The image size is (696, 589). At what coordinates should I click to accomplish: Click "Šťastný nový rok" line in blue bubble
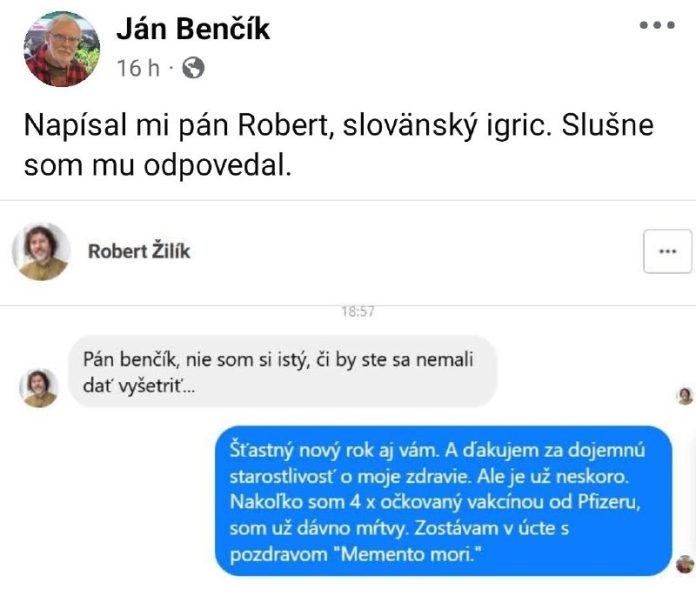click(x=437, y=451)
